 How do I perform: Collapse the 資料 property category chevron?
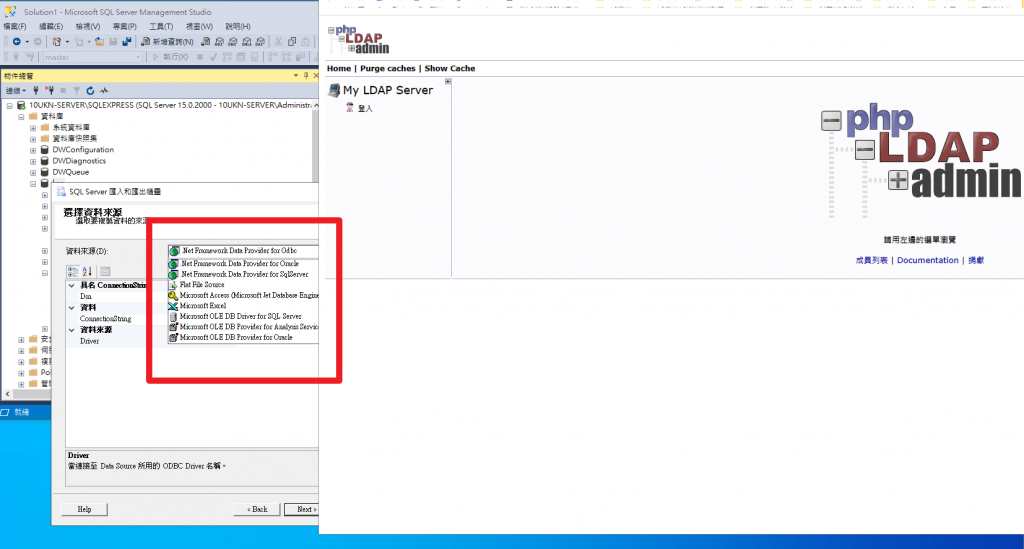click(72, 307)
